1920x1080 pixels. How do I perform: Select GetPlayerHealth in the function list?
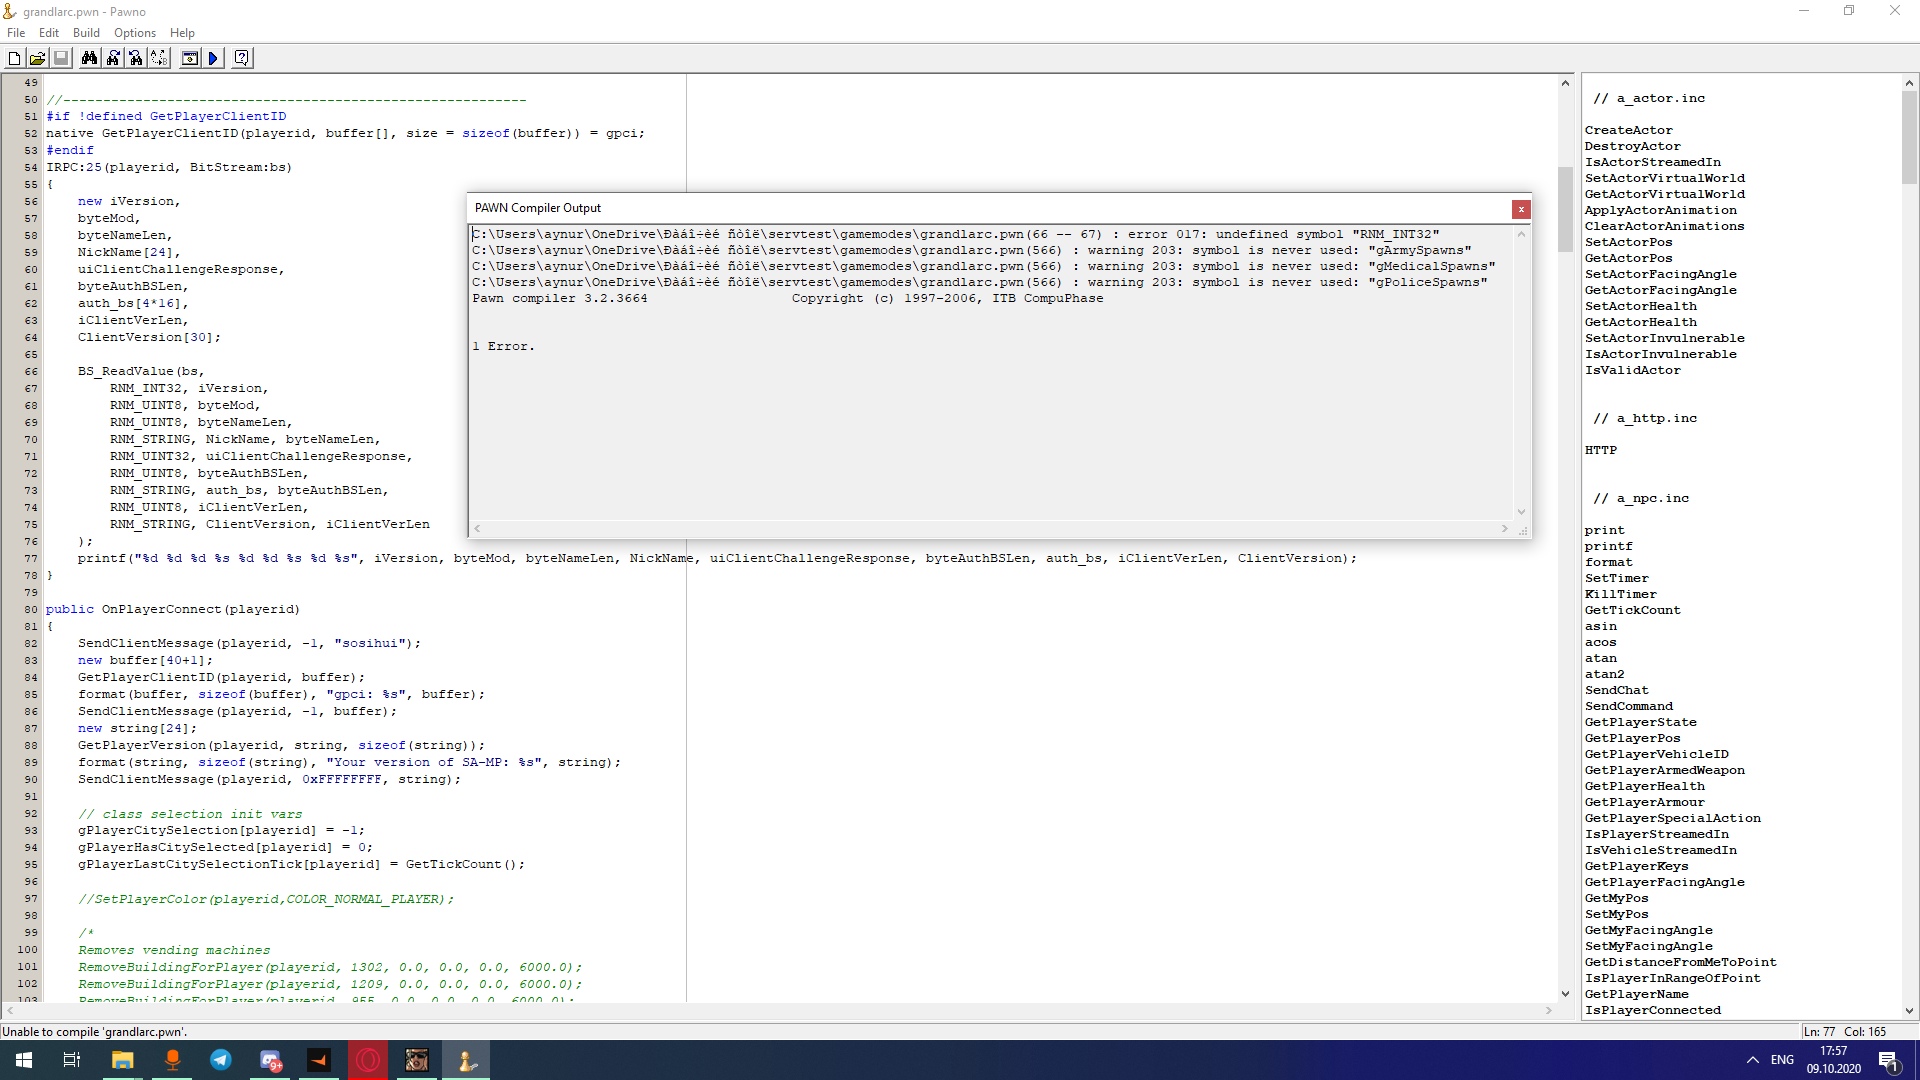point(1644,786)
